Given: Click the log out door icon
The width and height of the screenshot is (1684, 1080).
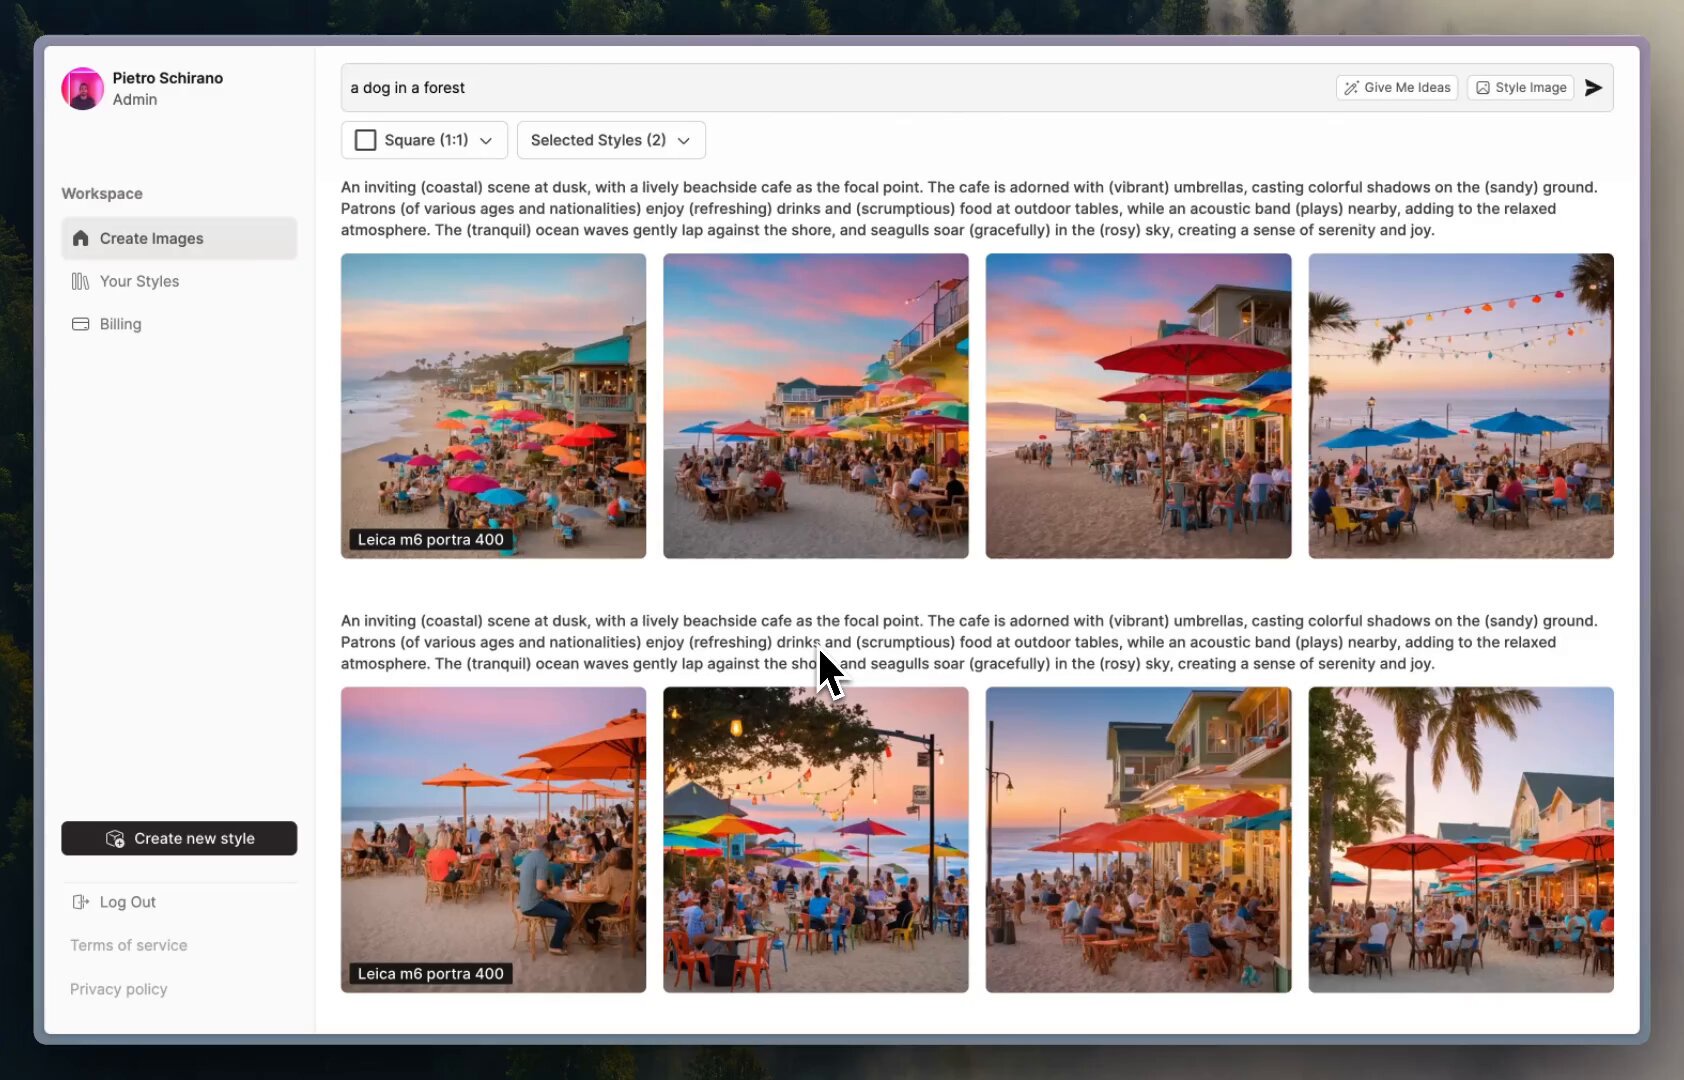Looking at the screenshot, I should pos(81,902).
